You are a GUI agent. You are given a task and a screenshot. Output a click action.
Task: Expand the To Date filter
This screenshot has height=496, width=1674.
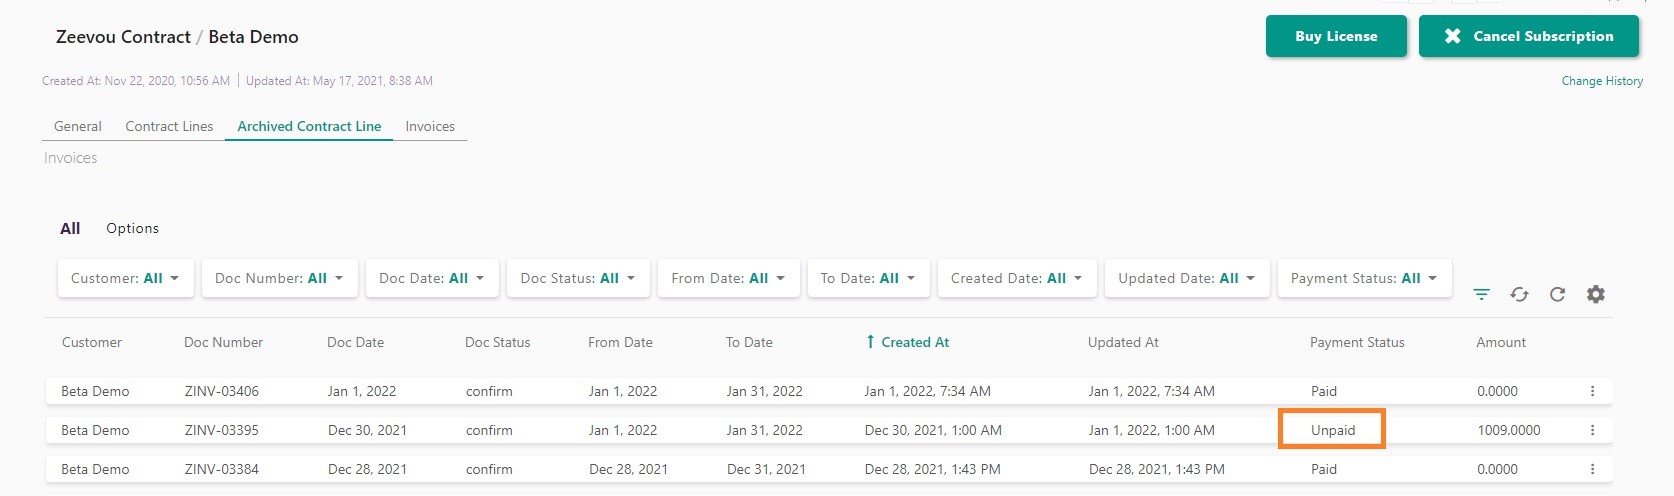click(x=868, y=278)
